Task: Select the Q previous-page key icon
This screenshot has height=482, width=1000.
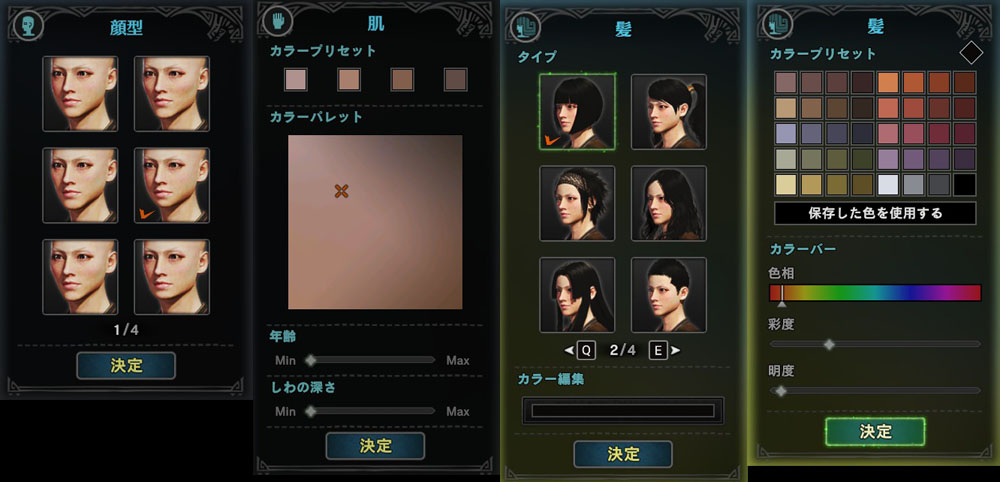Action: point(586,350)
